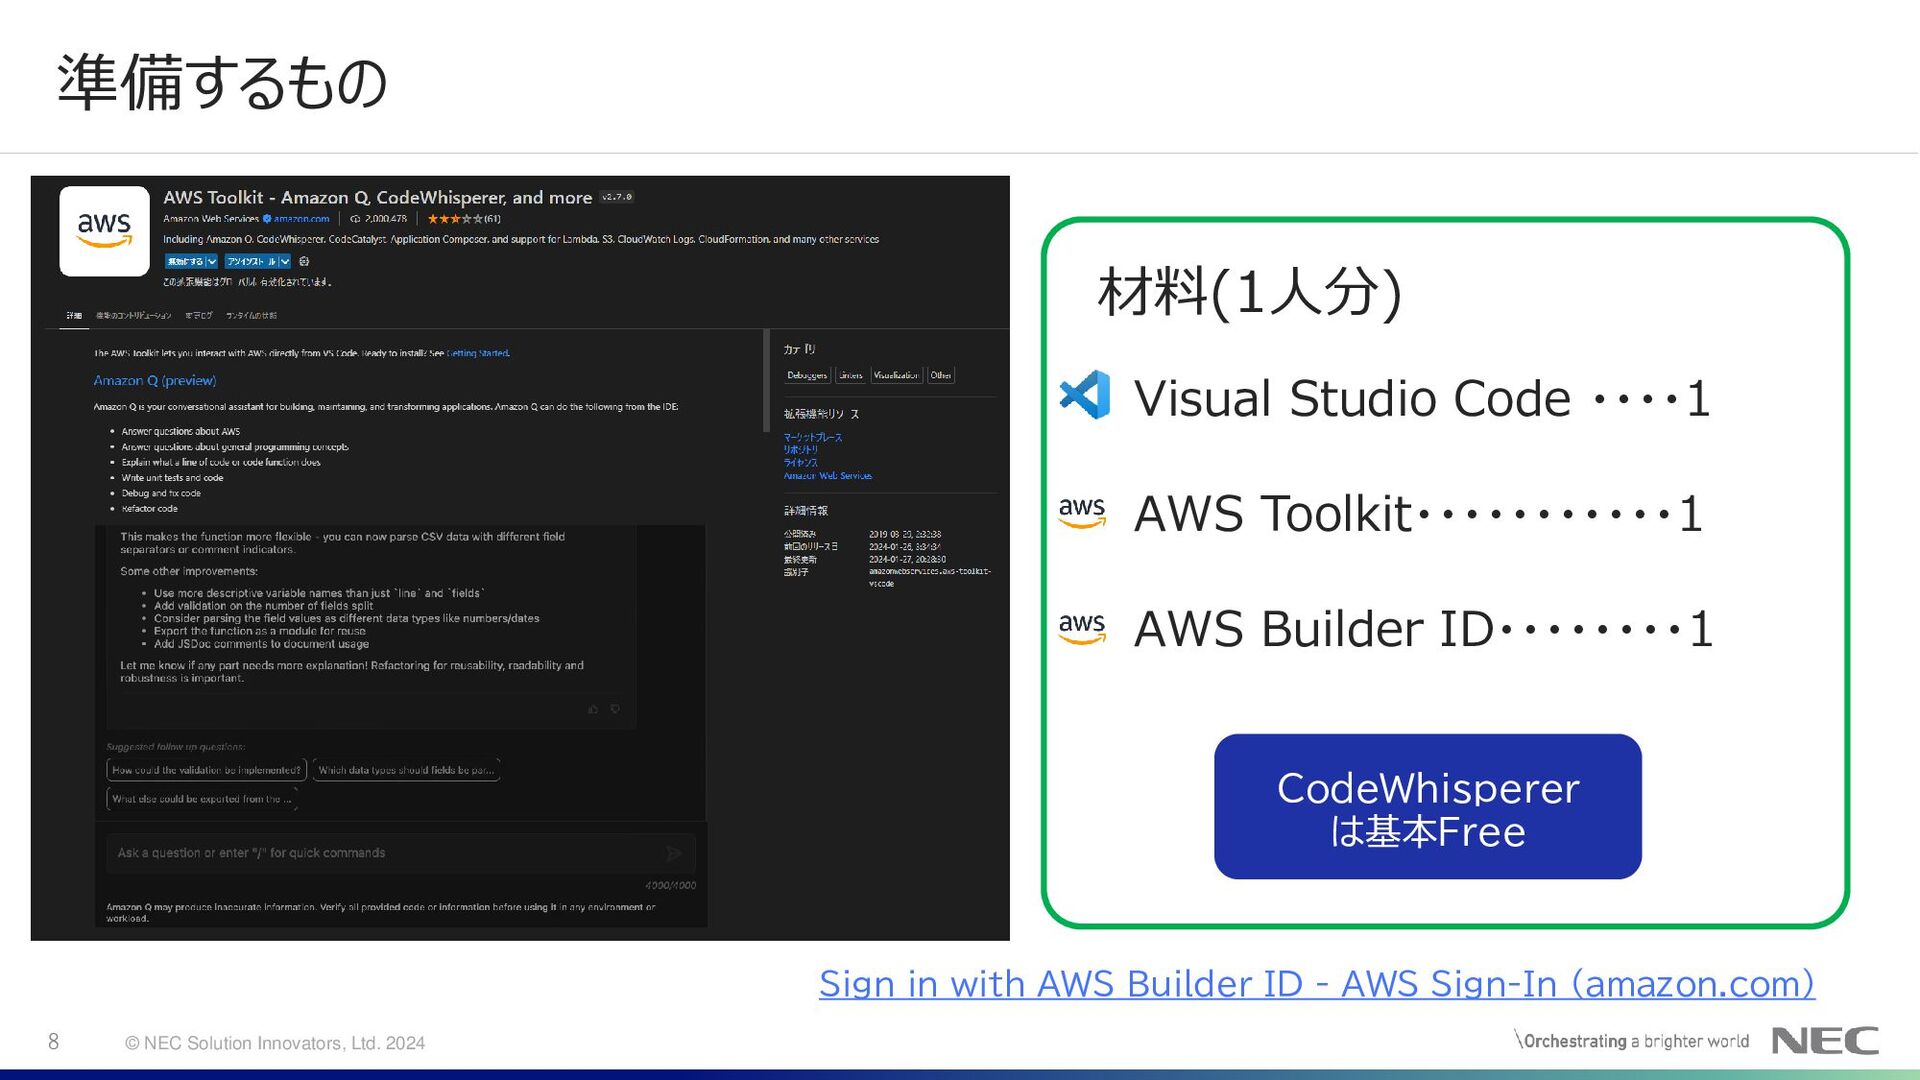
Task: Click the Other category tag
Action: (x=941, y=375)
